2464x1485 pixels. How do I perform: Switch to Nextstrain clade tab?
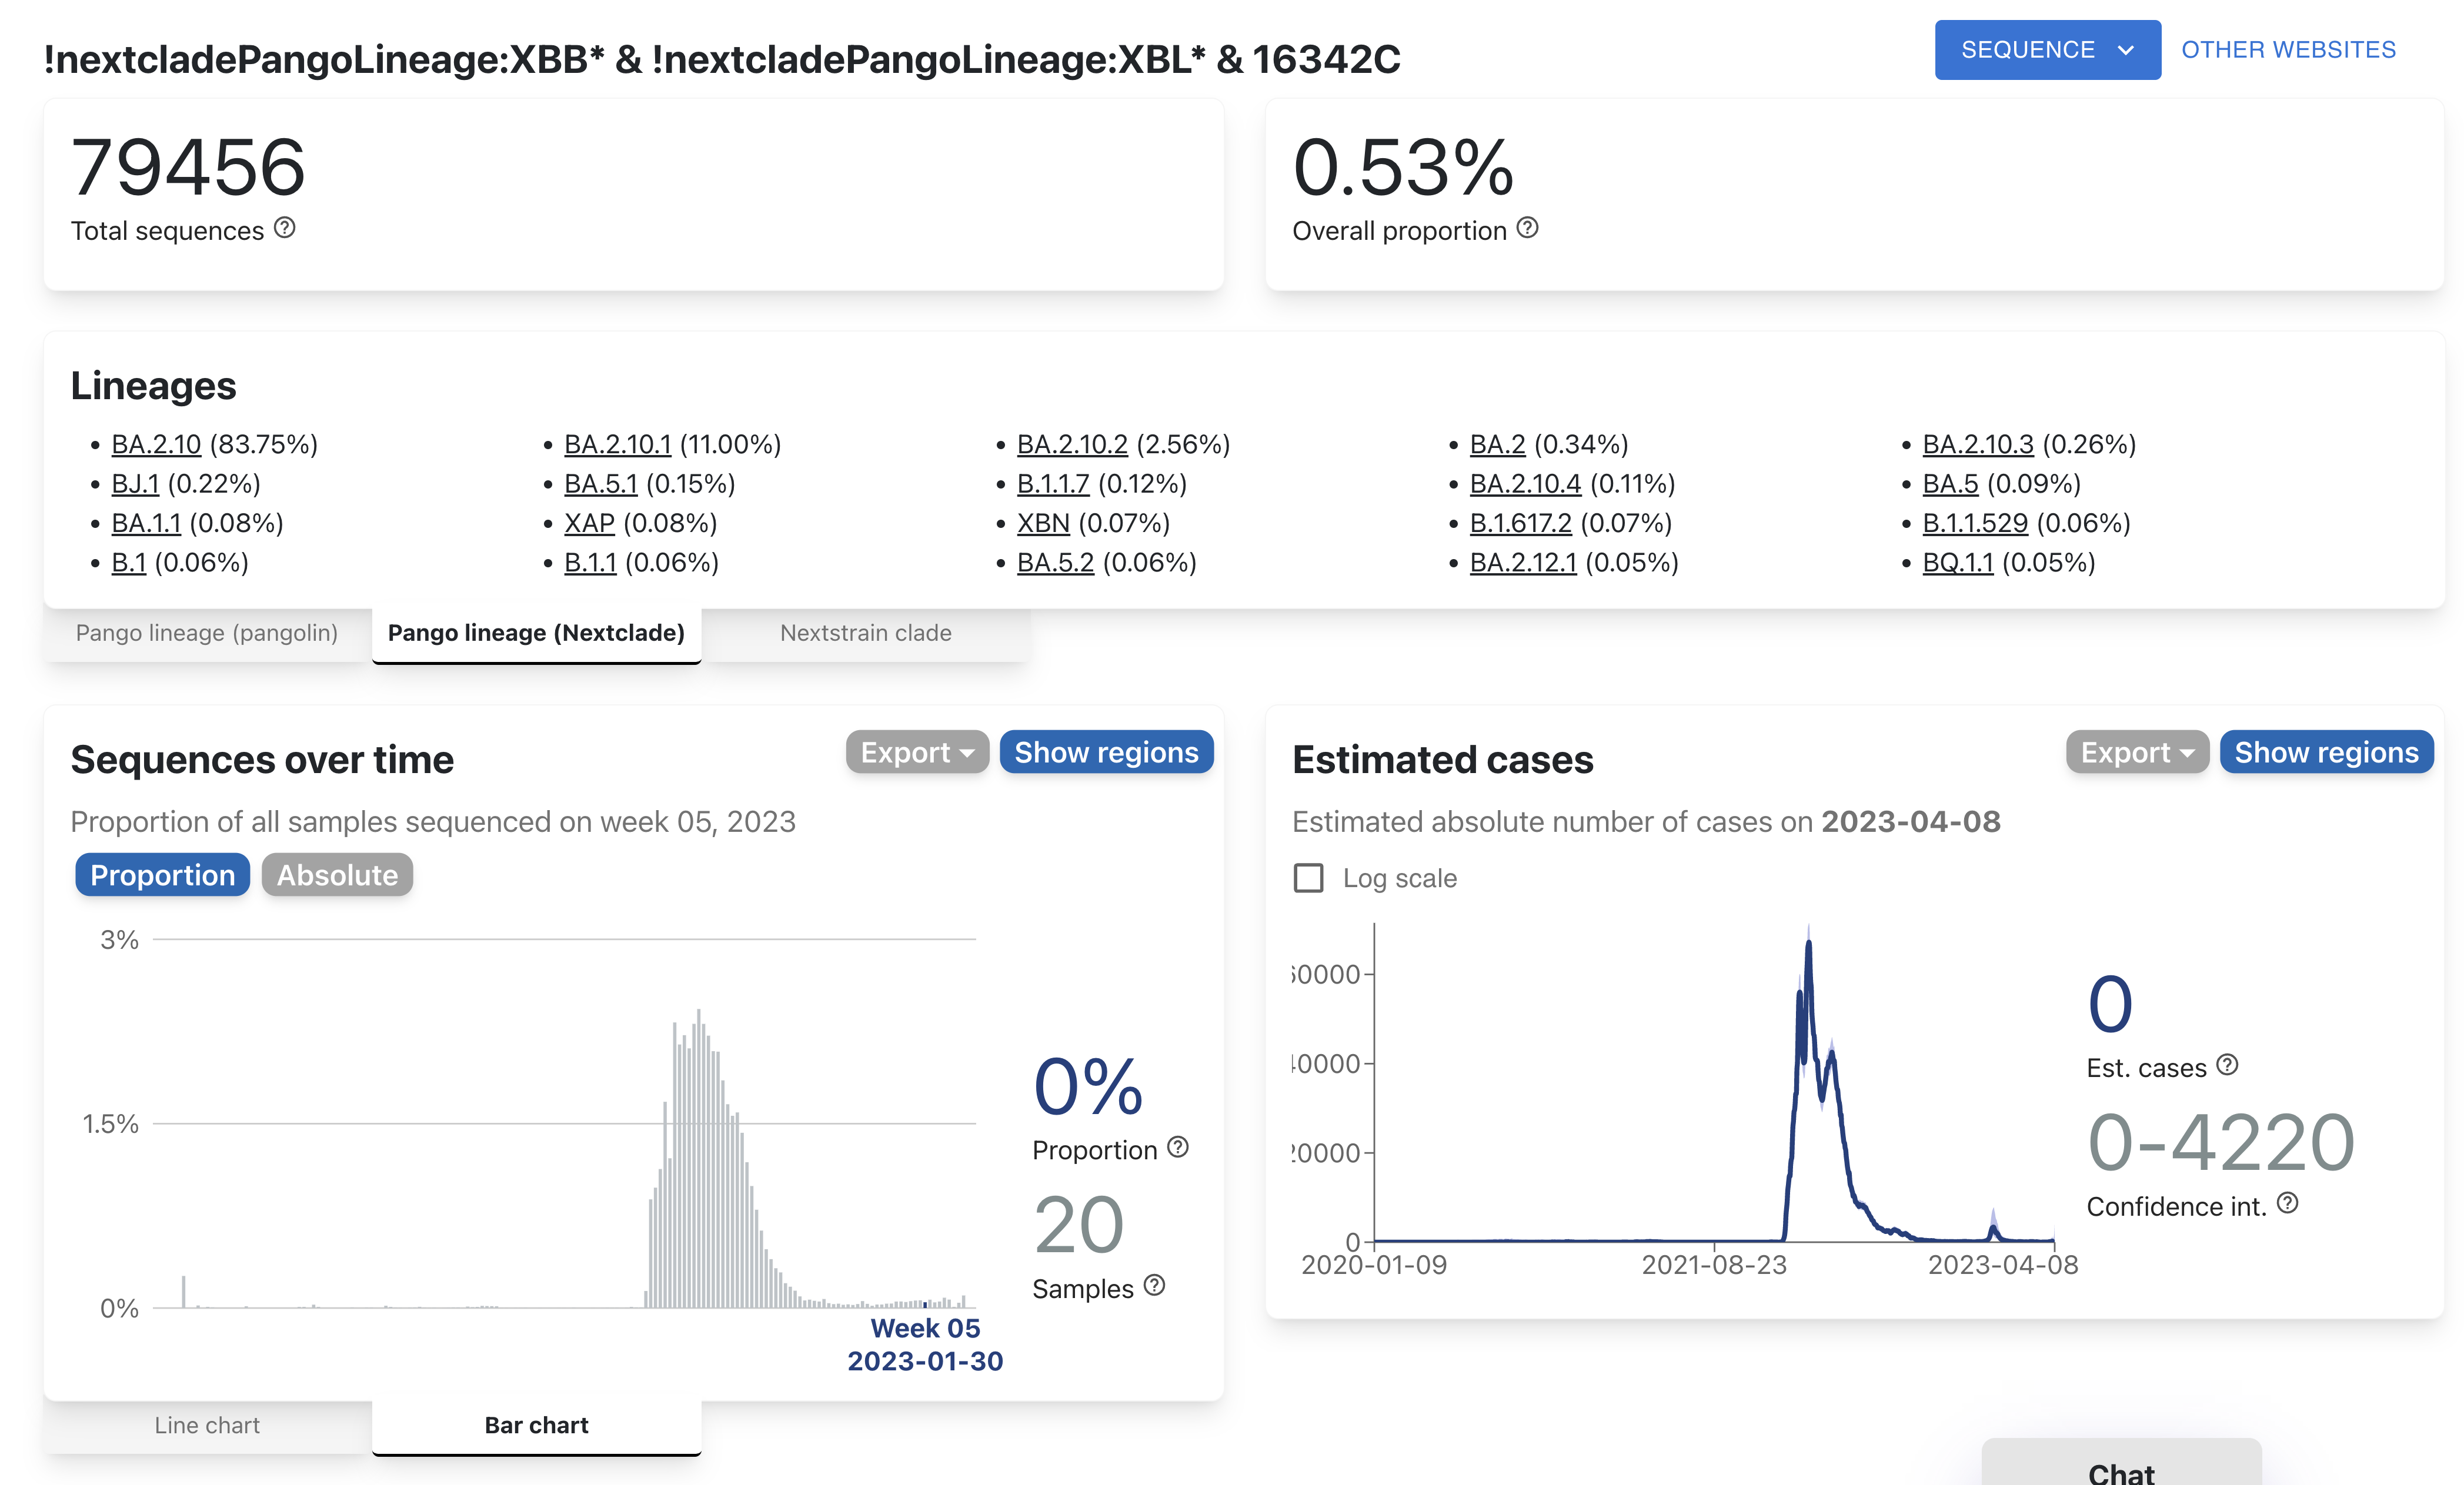pos(865,633)
